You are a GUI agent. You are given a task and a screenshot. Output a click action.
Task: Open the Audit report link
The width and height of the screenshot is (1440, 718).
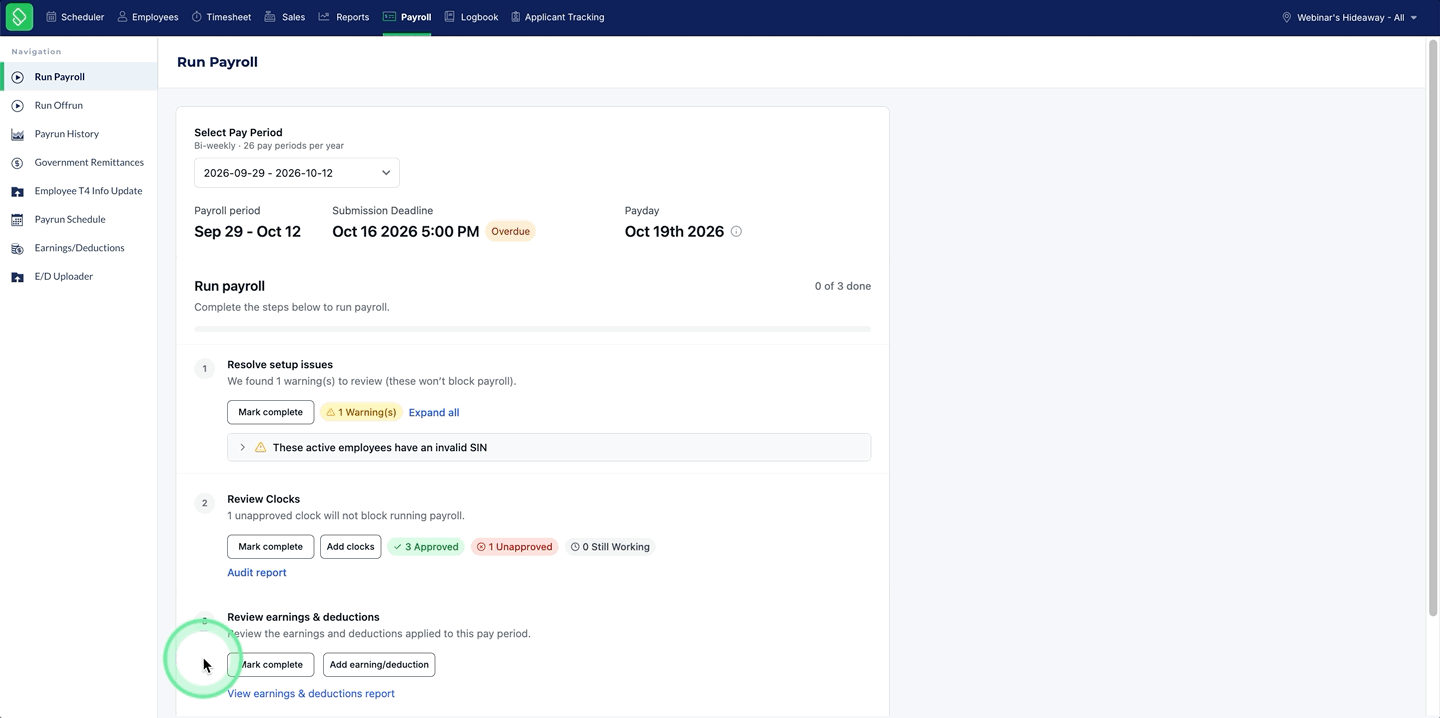pyautogui.click(x=257, y=573)
